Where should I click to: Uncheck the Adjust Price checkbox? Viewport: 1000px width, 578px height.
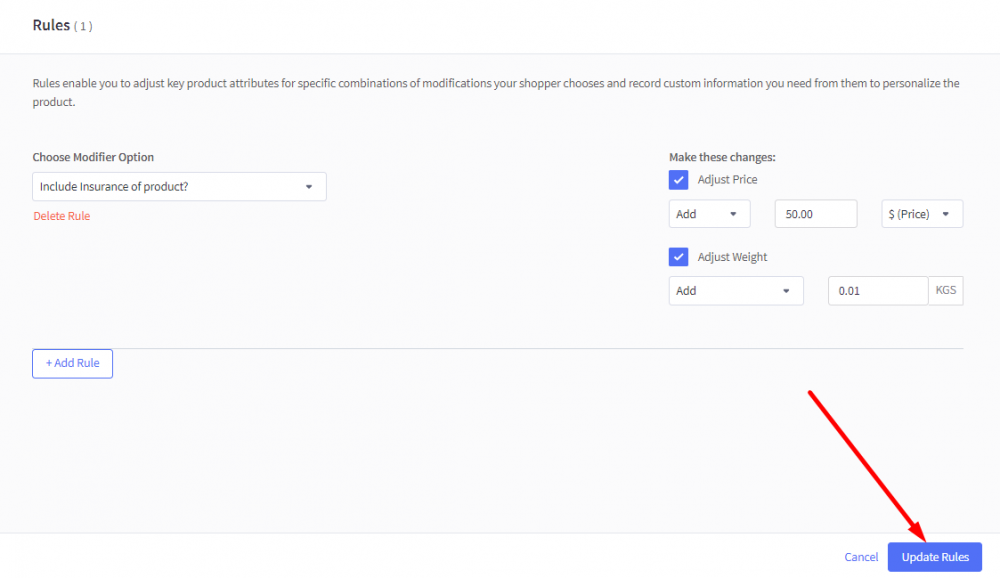pos(678,179)
